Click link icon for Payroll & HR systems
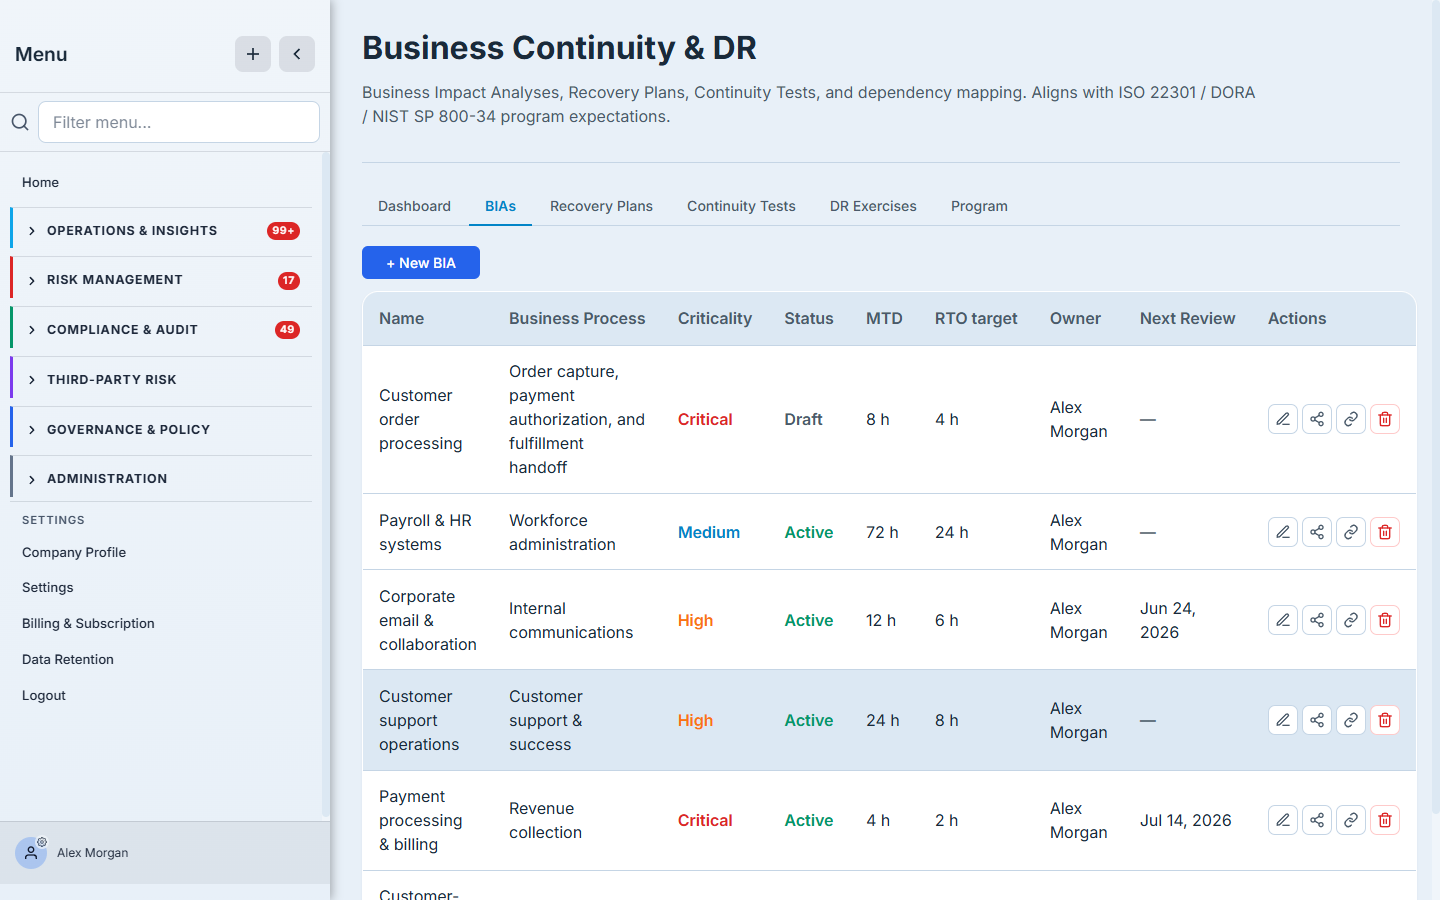 point(1351,532)
